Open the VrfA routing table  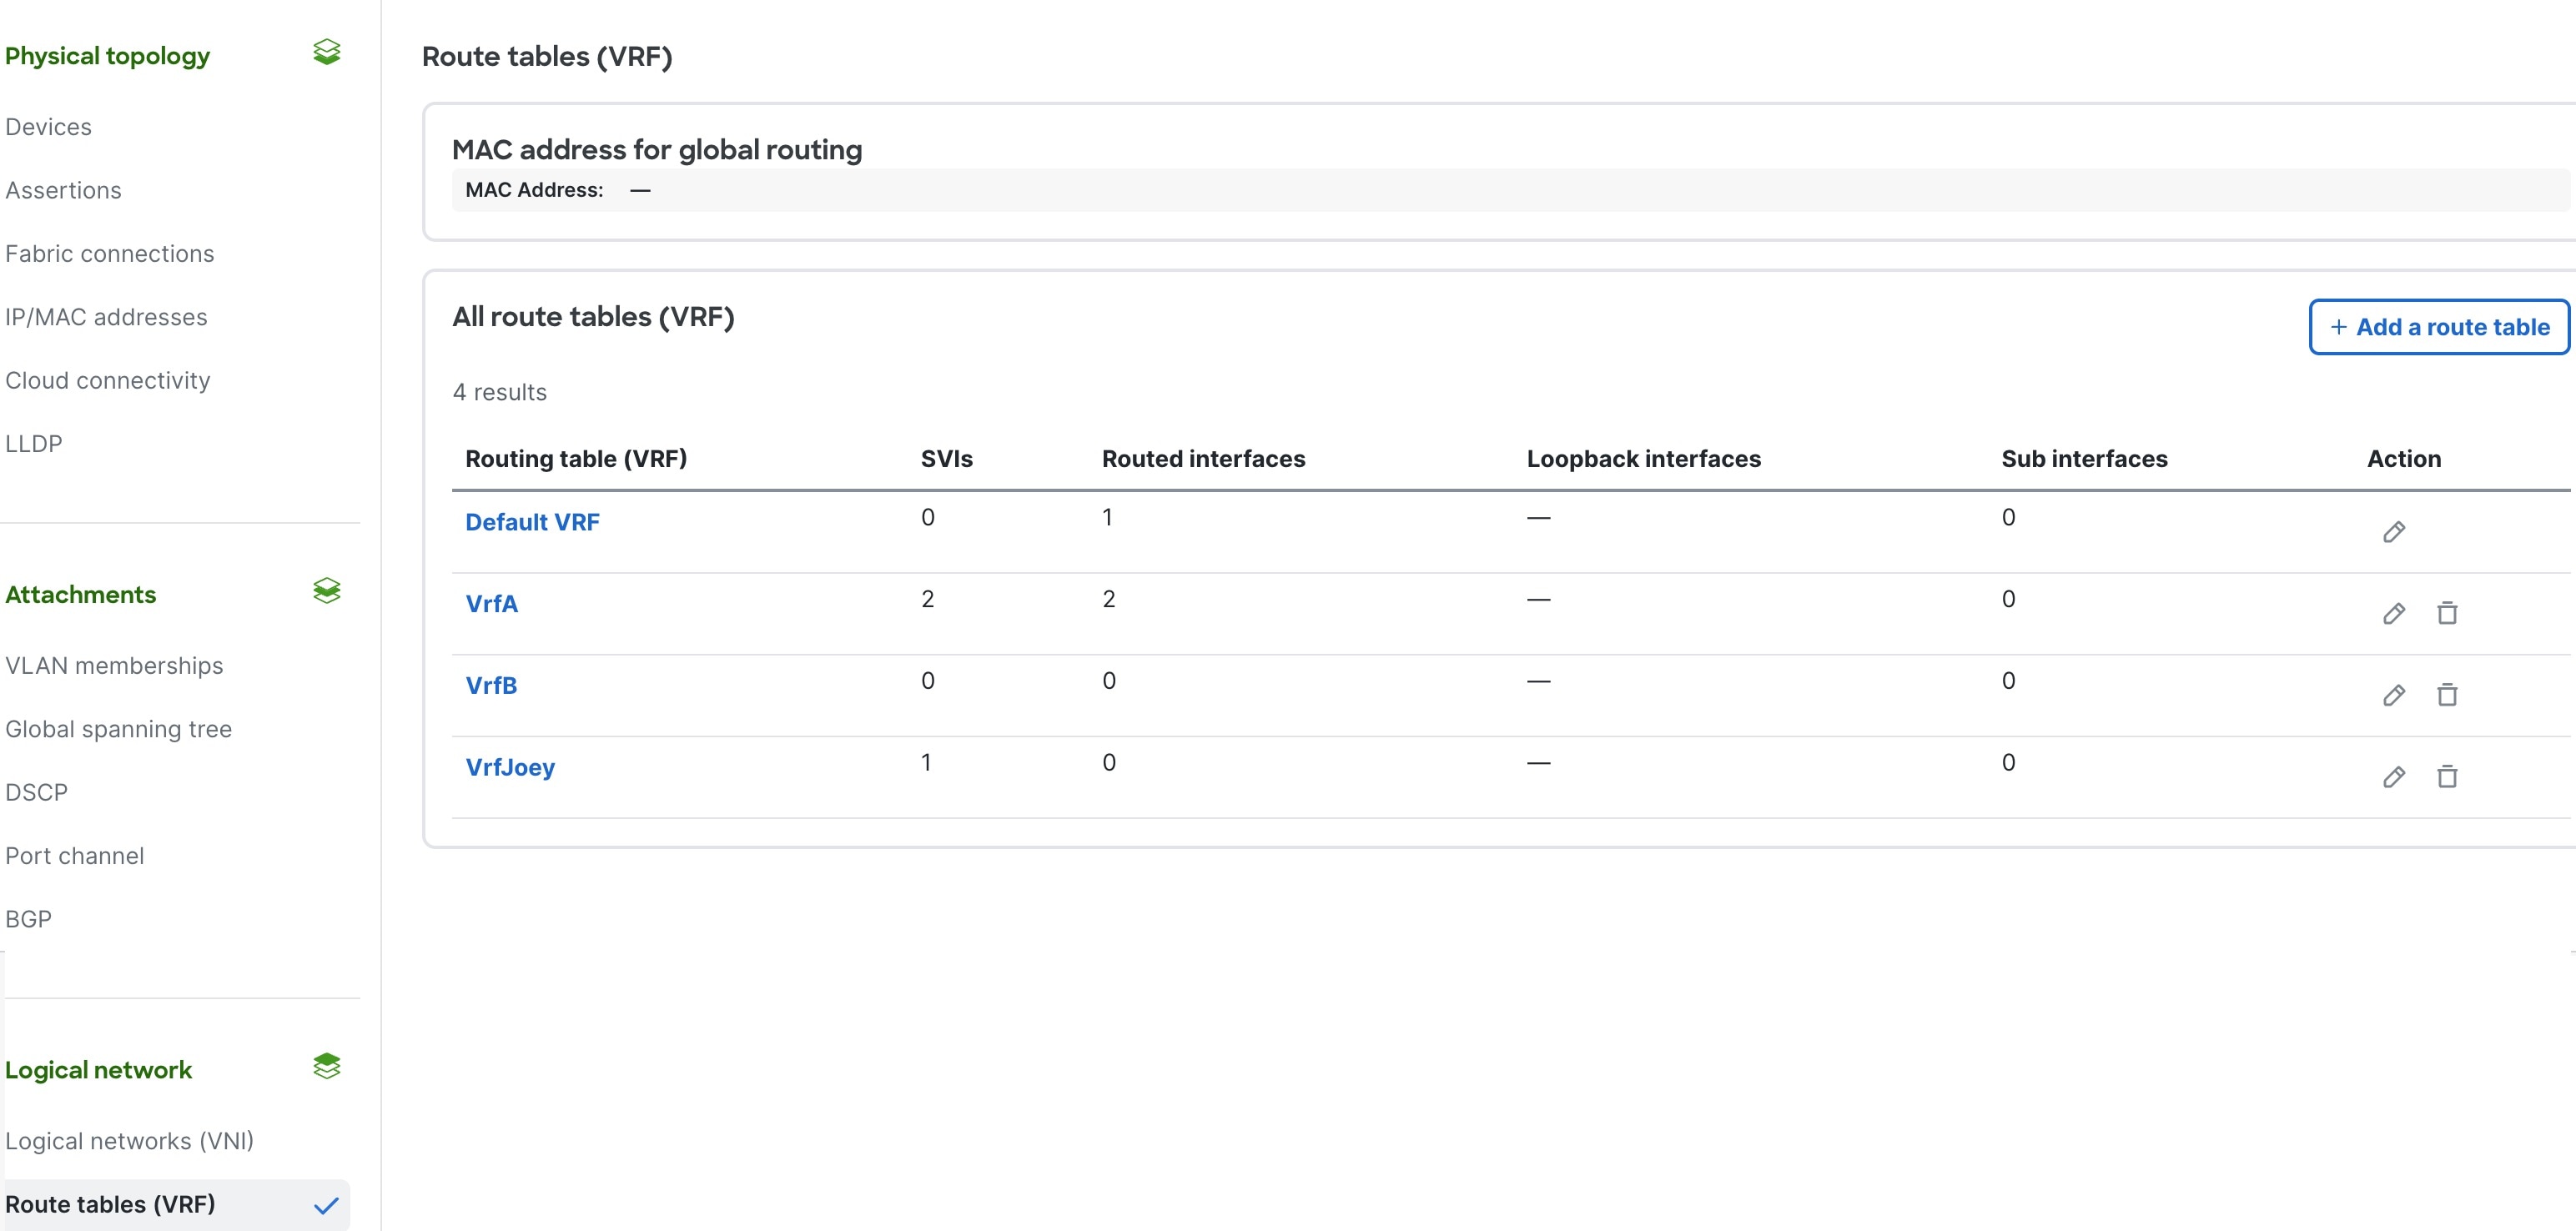click(x=491, y=604)
